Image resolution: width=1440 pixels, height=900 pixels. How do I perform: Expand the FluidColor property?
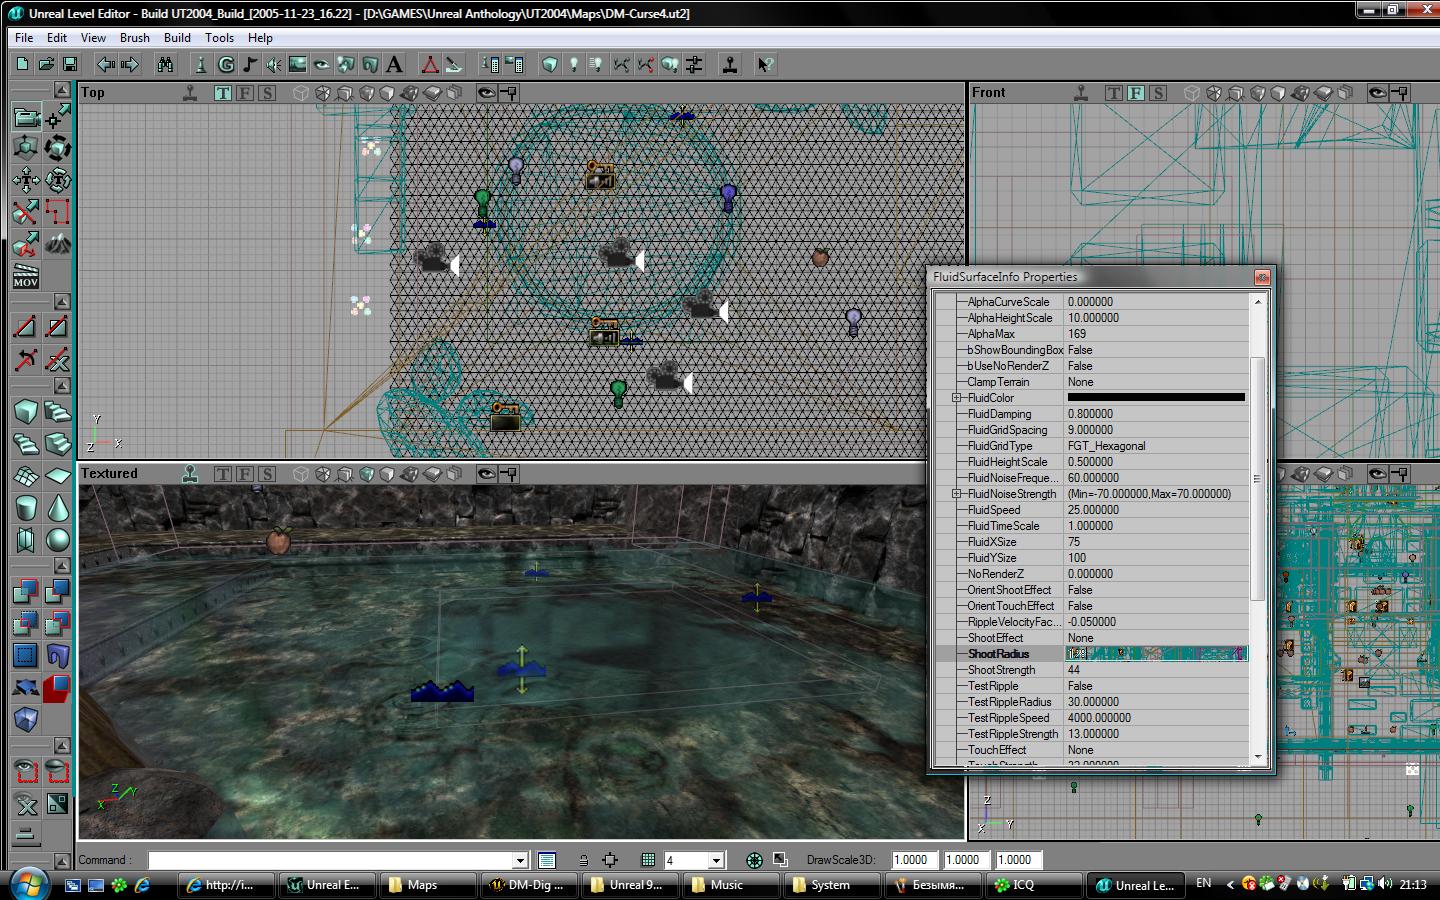(957, 398)
